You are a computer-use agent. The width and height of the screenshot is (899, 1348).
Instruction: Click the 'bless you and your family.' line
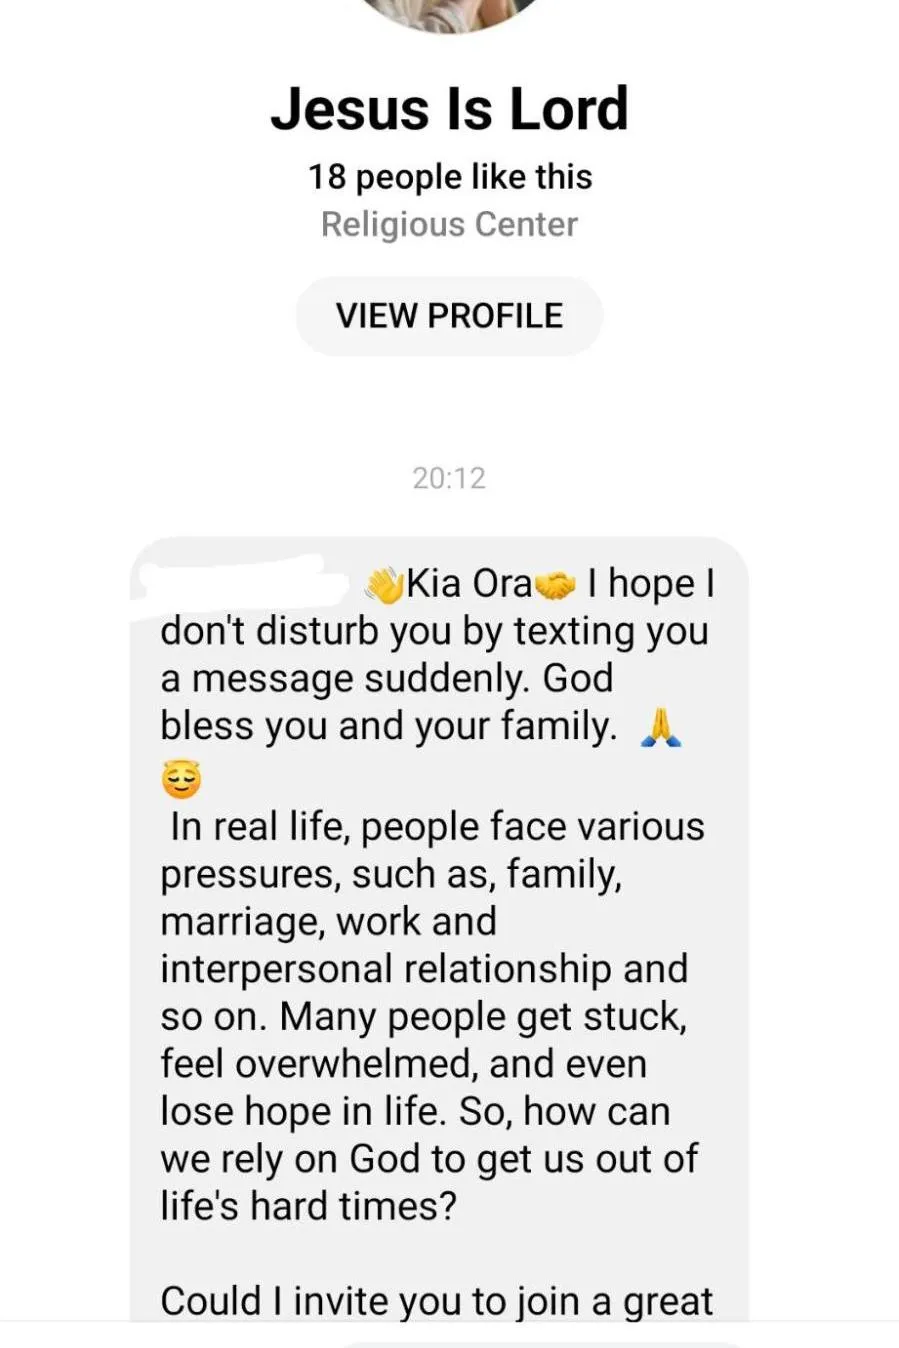pyautogui.click(x=389, y=727)
